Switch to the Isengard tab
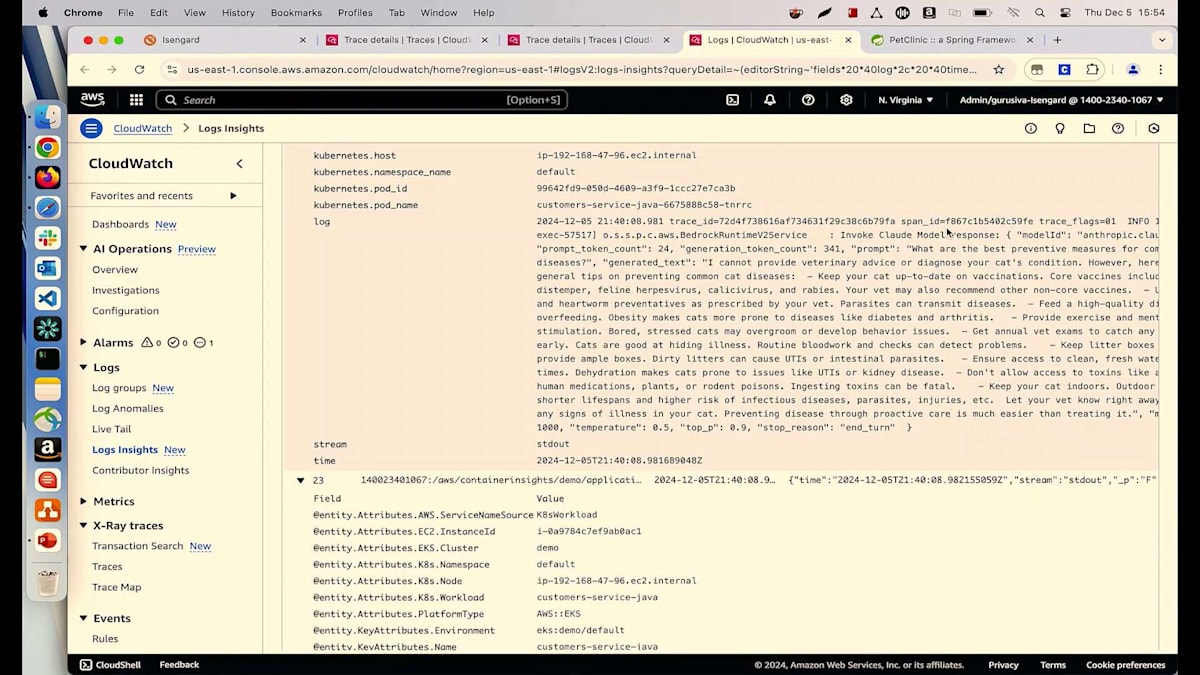This screenshot has height=675, width=1200. (x=225, y=40)
